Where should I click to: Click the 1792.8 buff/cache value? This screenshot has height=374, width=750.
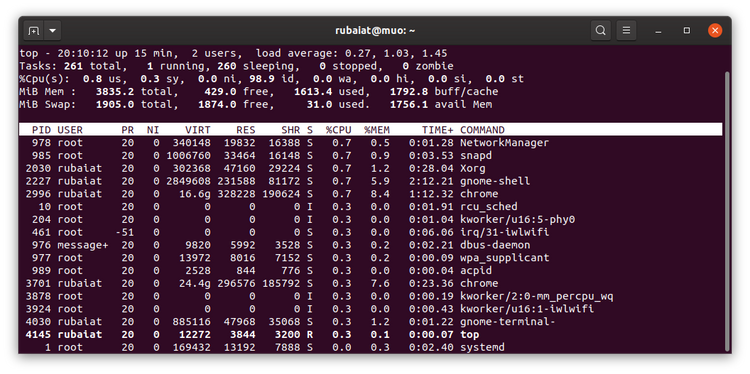[409, 91]
